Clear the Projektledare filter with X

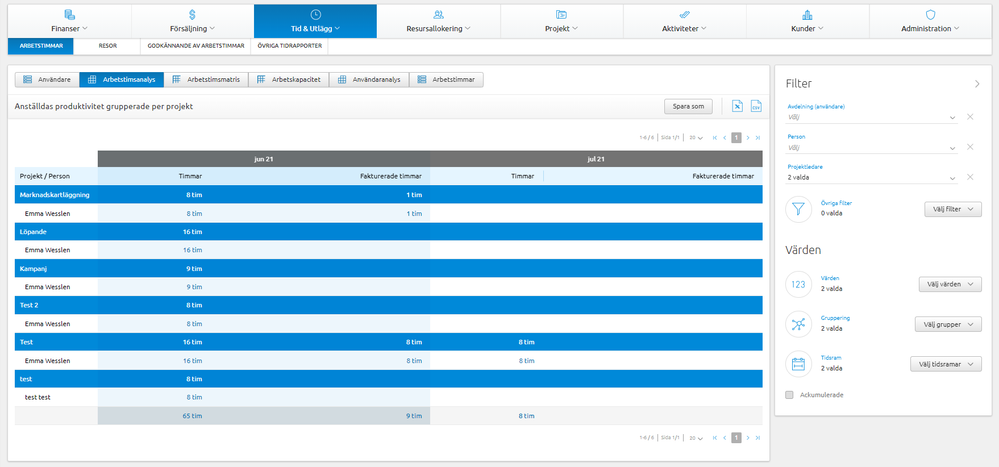coord(970,176)
